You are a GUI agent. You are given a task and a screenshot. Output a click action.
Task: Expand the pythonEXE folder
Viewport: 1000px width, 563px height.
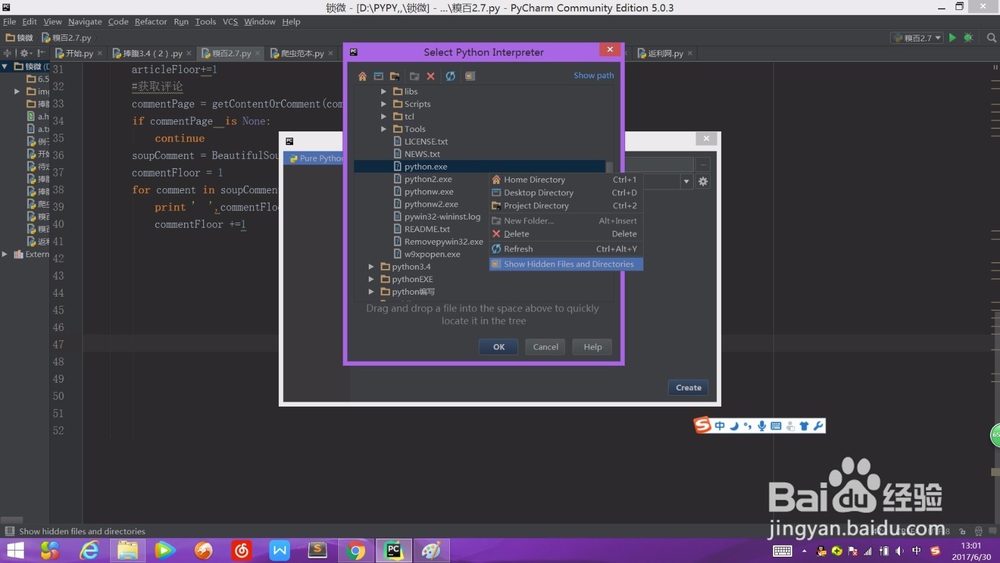click(371, 279)
